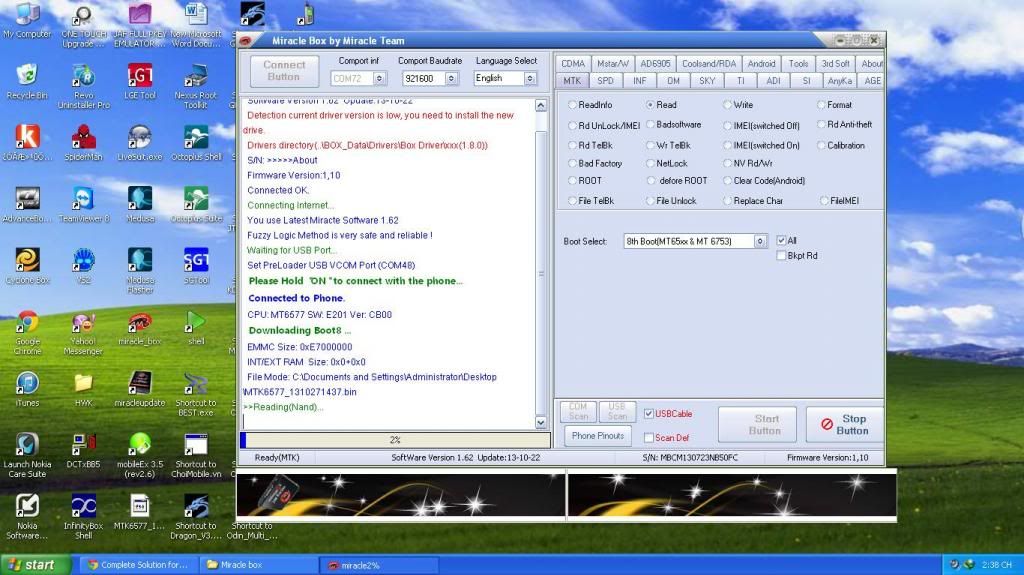The height and width of the screenshot is (575, 1024).
Task: Switch to miracle2% taskbar item
Action: [379, 565]
